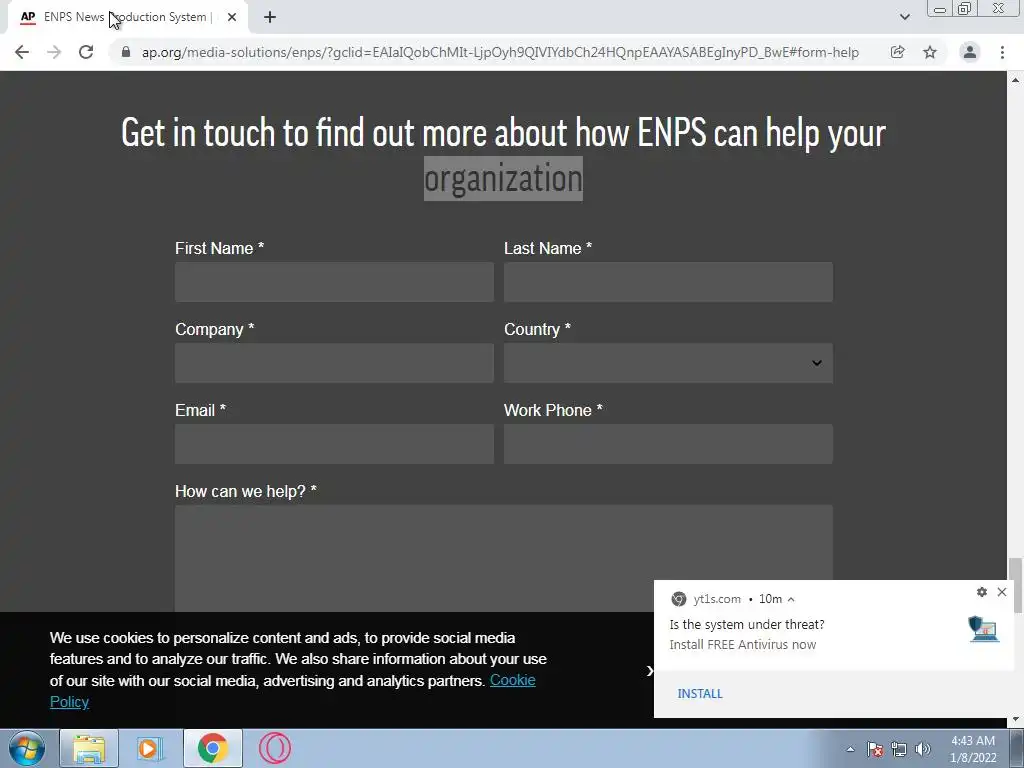Focus the Last Name field
The height and width of the screenshot is (768, 1024).
[x=668, y=282]
